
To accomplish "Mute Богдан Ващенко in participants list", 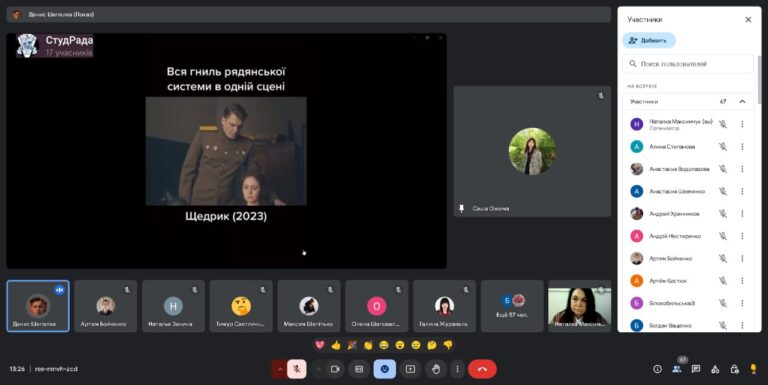I will pyautogui.click(x=723, y=325).
